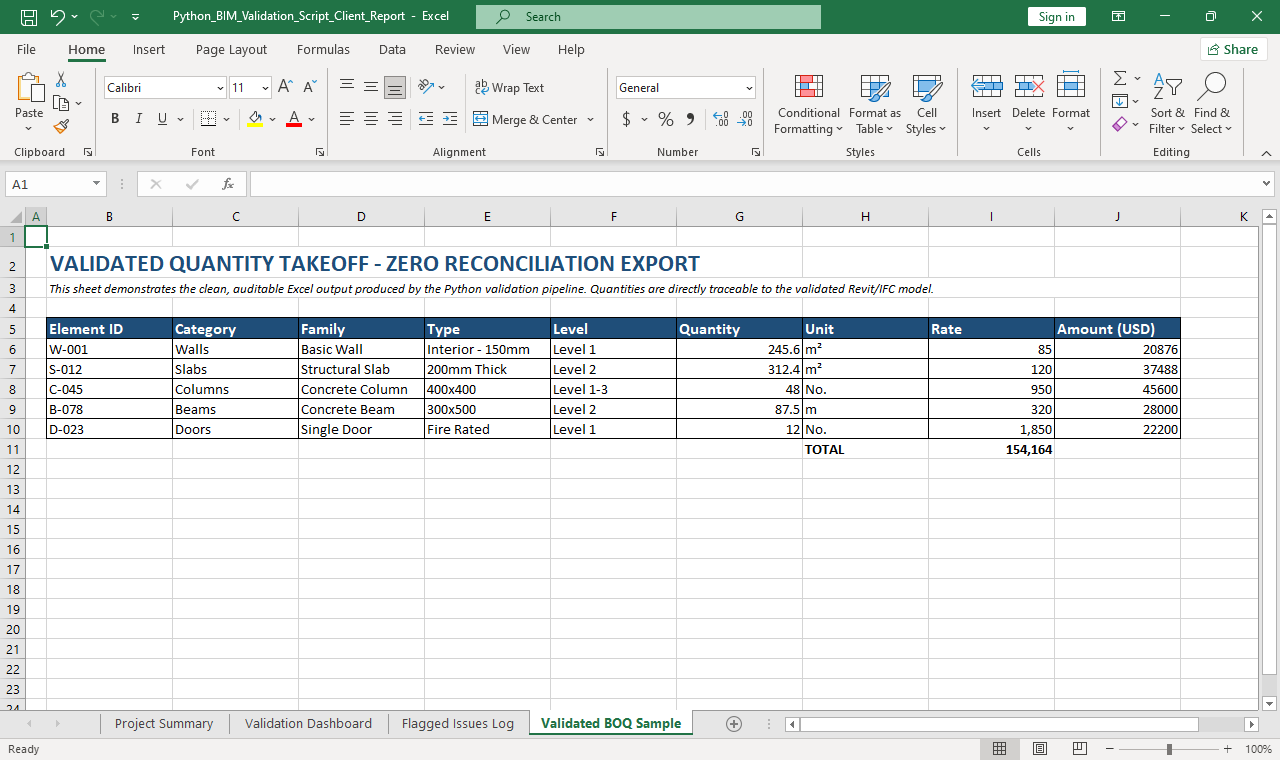Click the AutoSum sigma icon
1280x760 pixels.
[x=1120, y=78]
